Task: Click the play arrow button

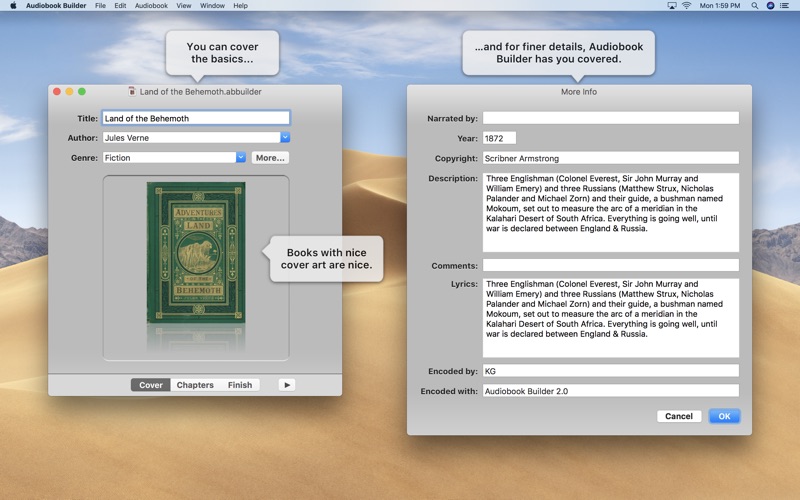Action: click(287, 385)
